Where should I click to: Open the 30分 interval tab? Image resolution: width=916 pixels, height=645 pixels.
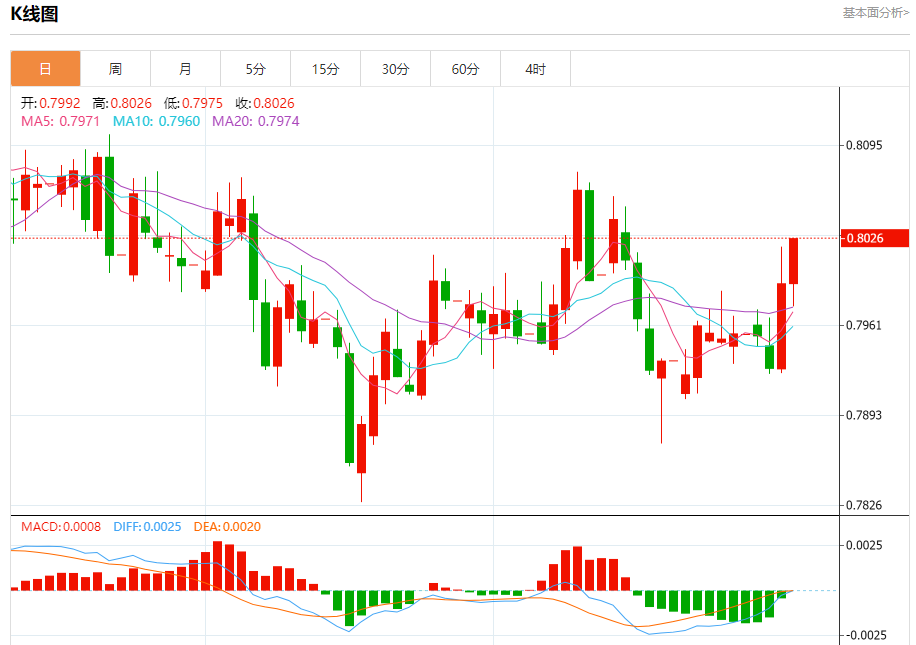coord(396,69)
